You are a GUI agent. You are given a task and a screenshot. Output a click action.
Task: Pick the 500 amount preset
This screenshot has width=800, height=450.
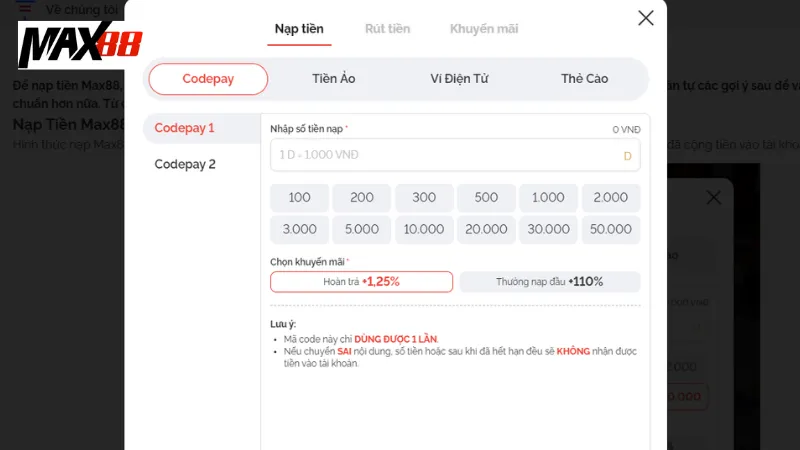[x=486, y=197]
